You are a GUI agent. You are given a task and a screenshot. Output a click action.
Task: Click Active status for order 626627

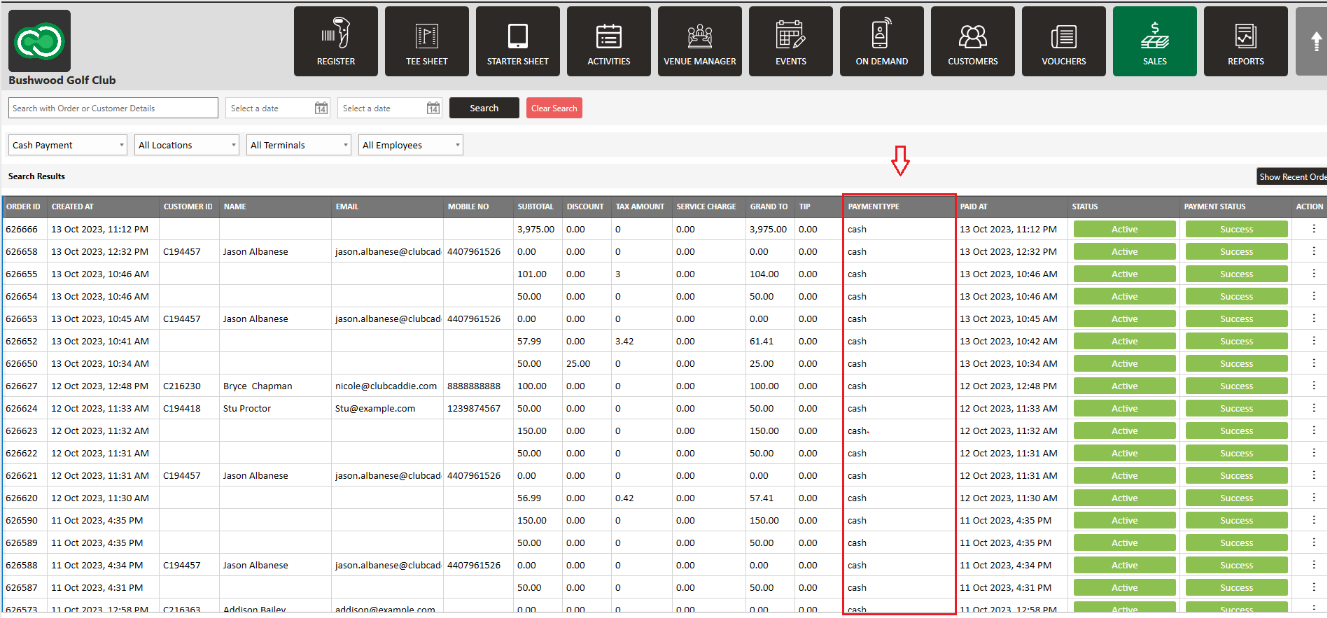click(1125, 386)
